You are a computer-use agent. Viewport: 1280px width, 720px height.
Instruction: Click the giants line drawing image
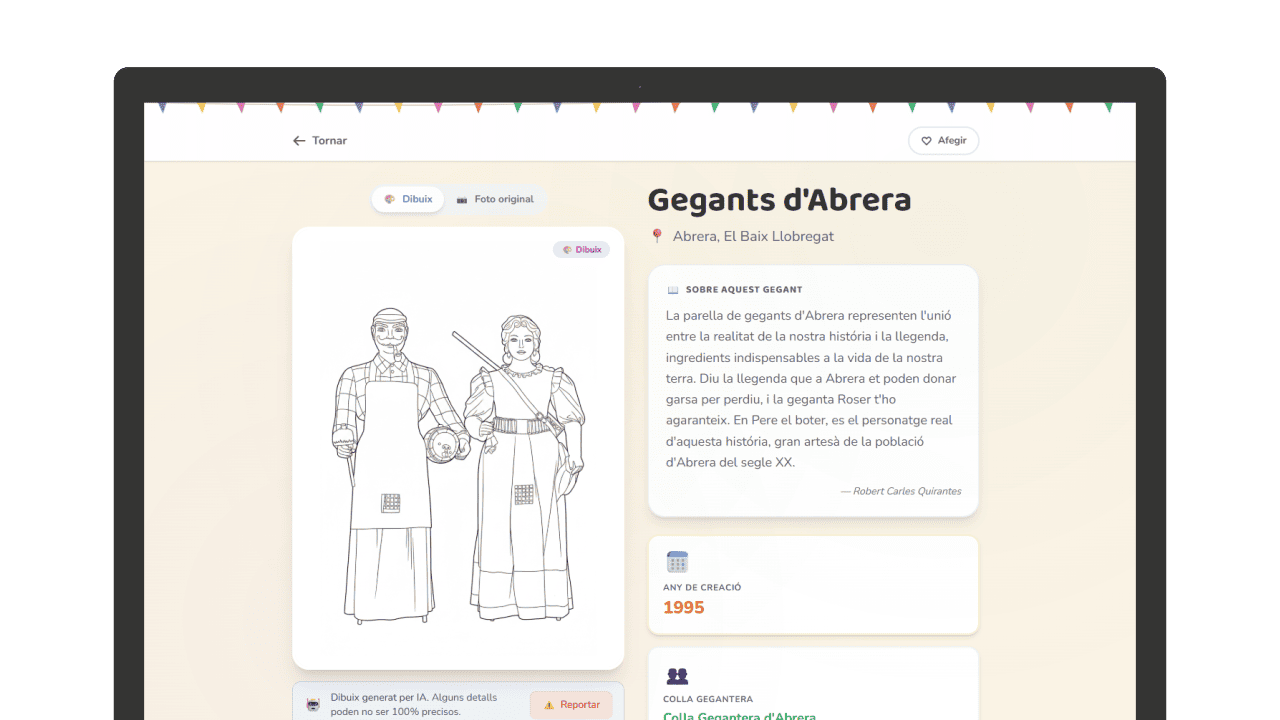click(x=458, y=465)
